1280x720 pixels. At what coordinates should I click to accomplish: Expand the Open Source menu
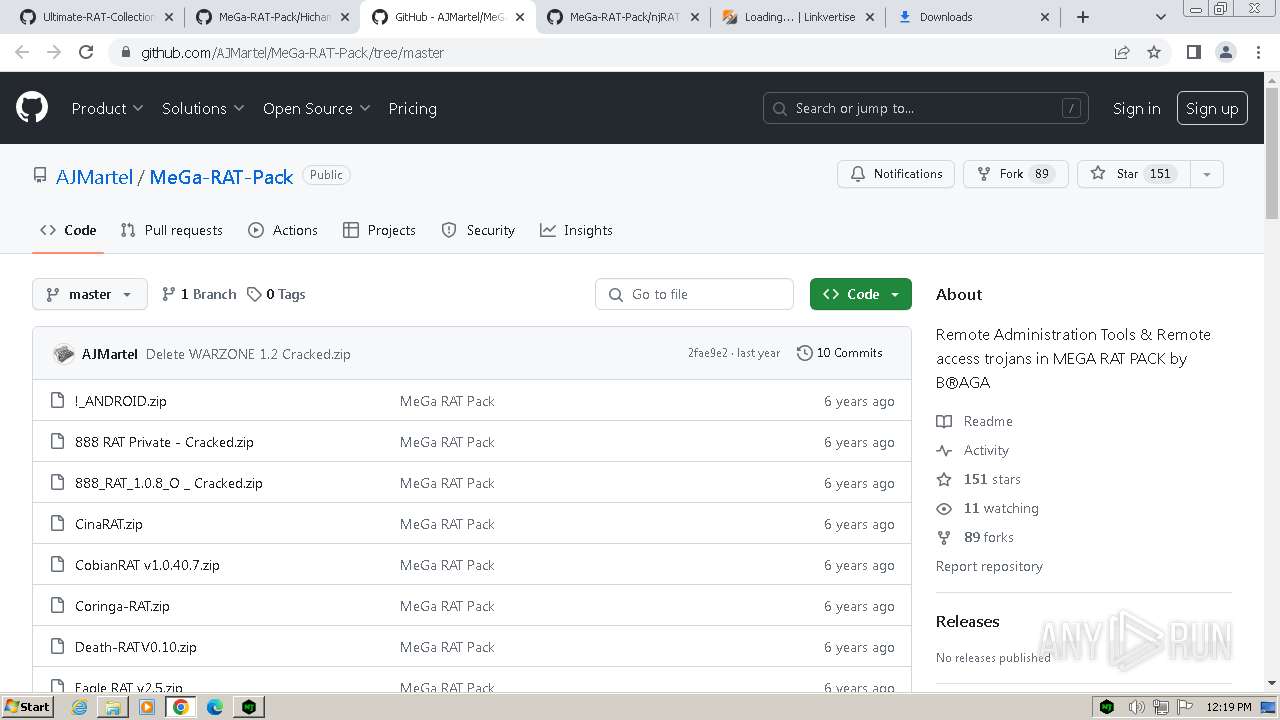pyautogui.click(x=316, y=108)
